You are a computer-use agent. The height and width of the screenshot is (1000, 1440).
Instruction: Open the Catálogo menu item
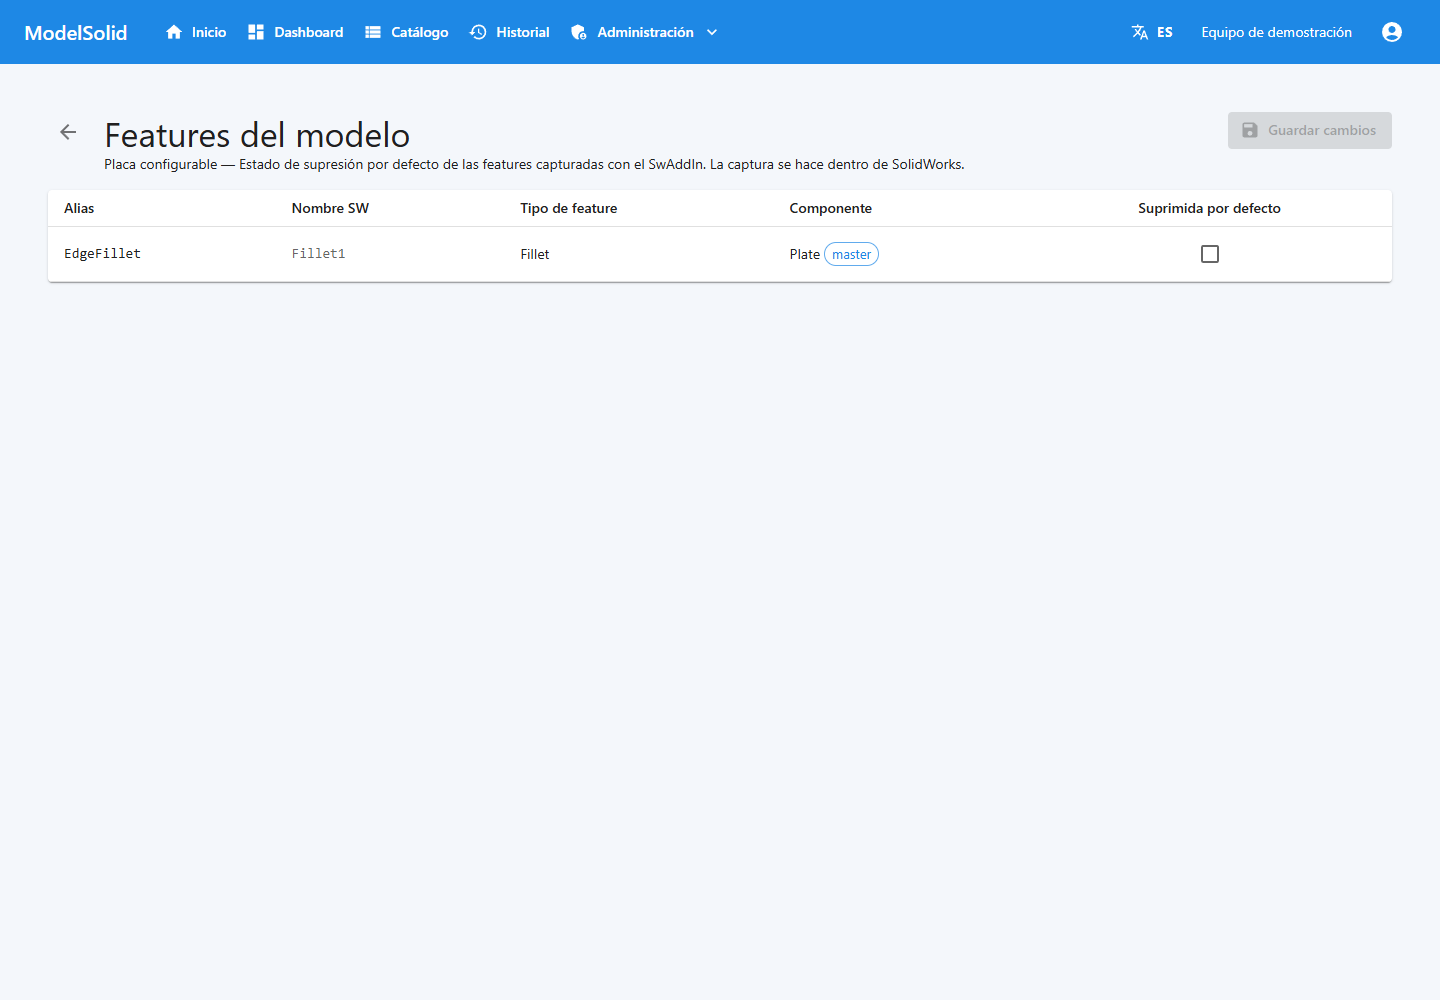pyautogui.click(x=407, y=32)
